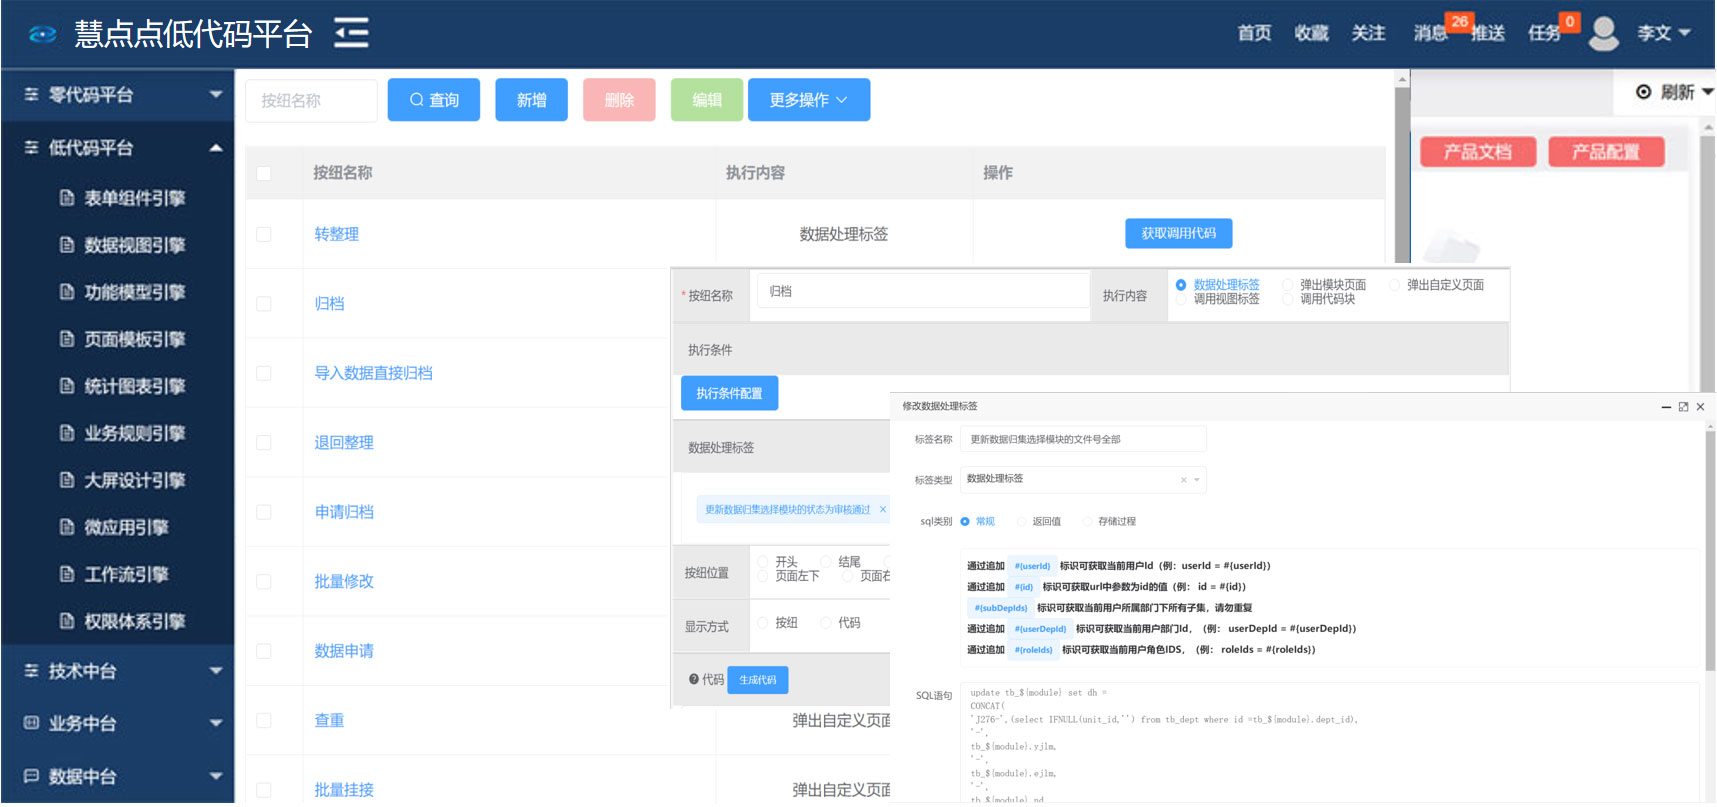This screenshot has height=807, width=1717.
Task: Check the 转整理 row checkbox
Action: (264, 234)
